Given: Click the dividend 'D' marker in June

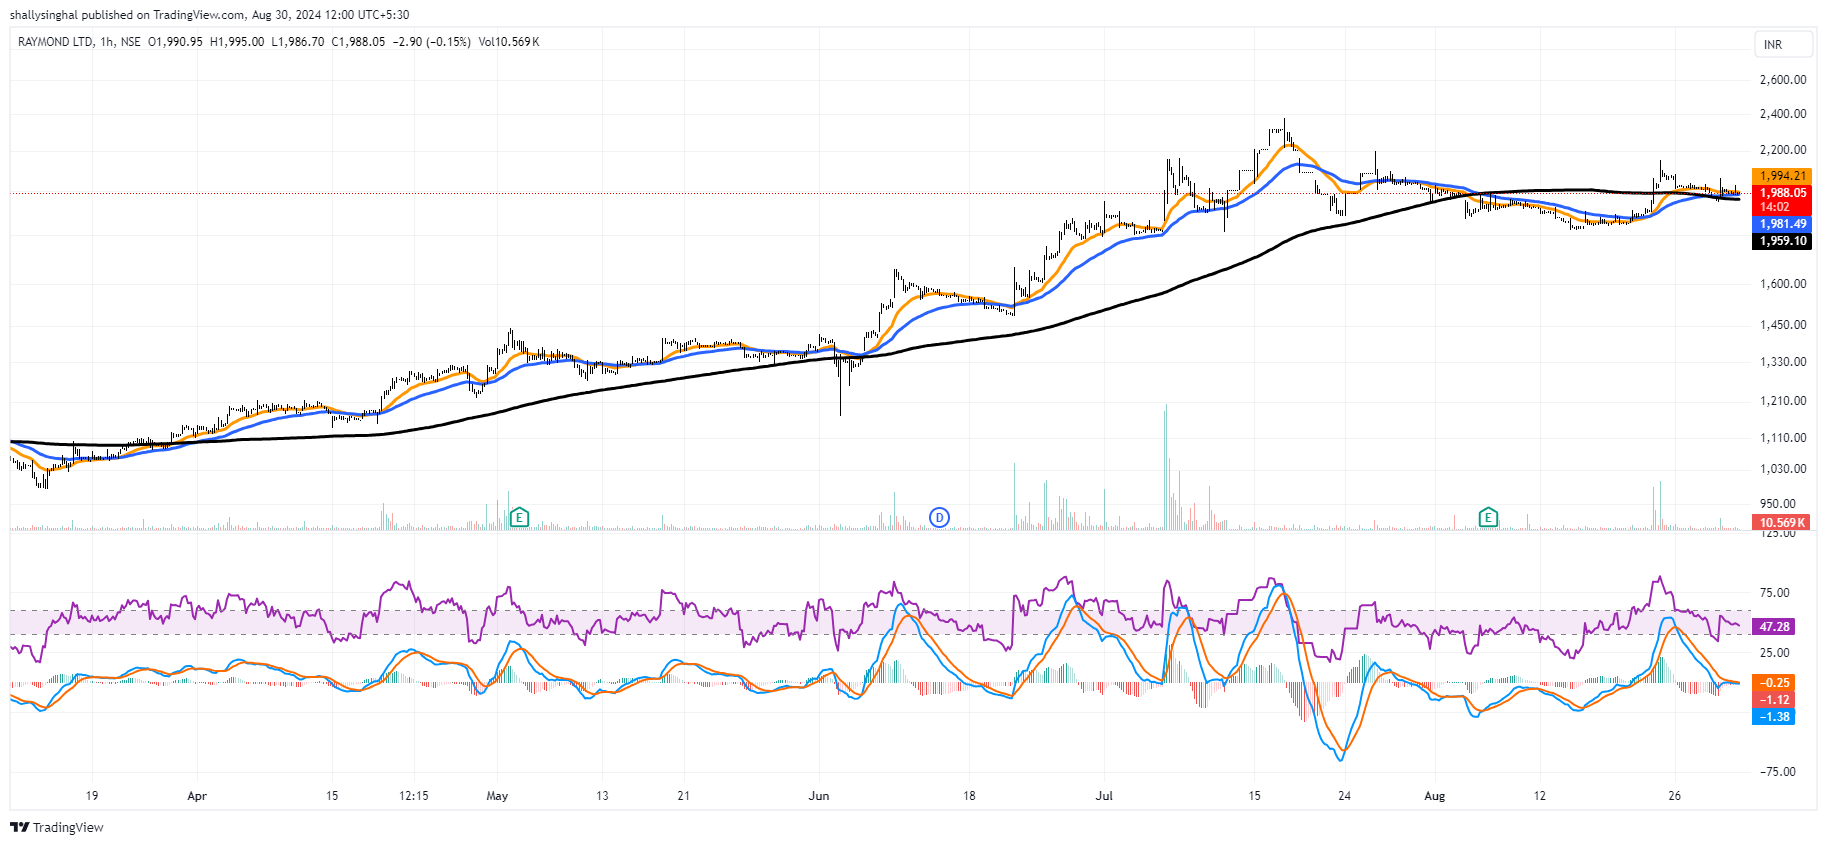Looking at the screenshot, I should [x=939, y=517].
